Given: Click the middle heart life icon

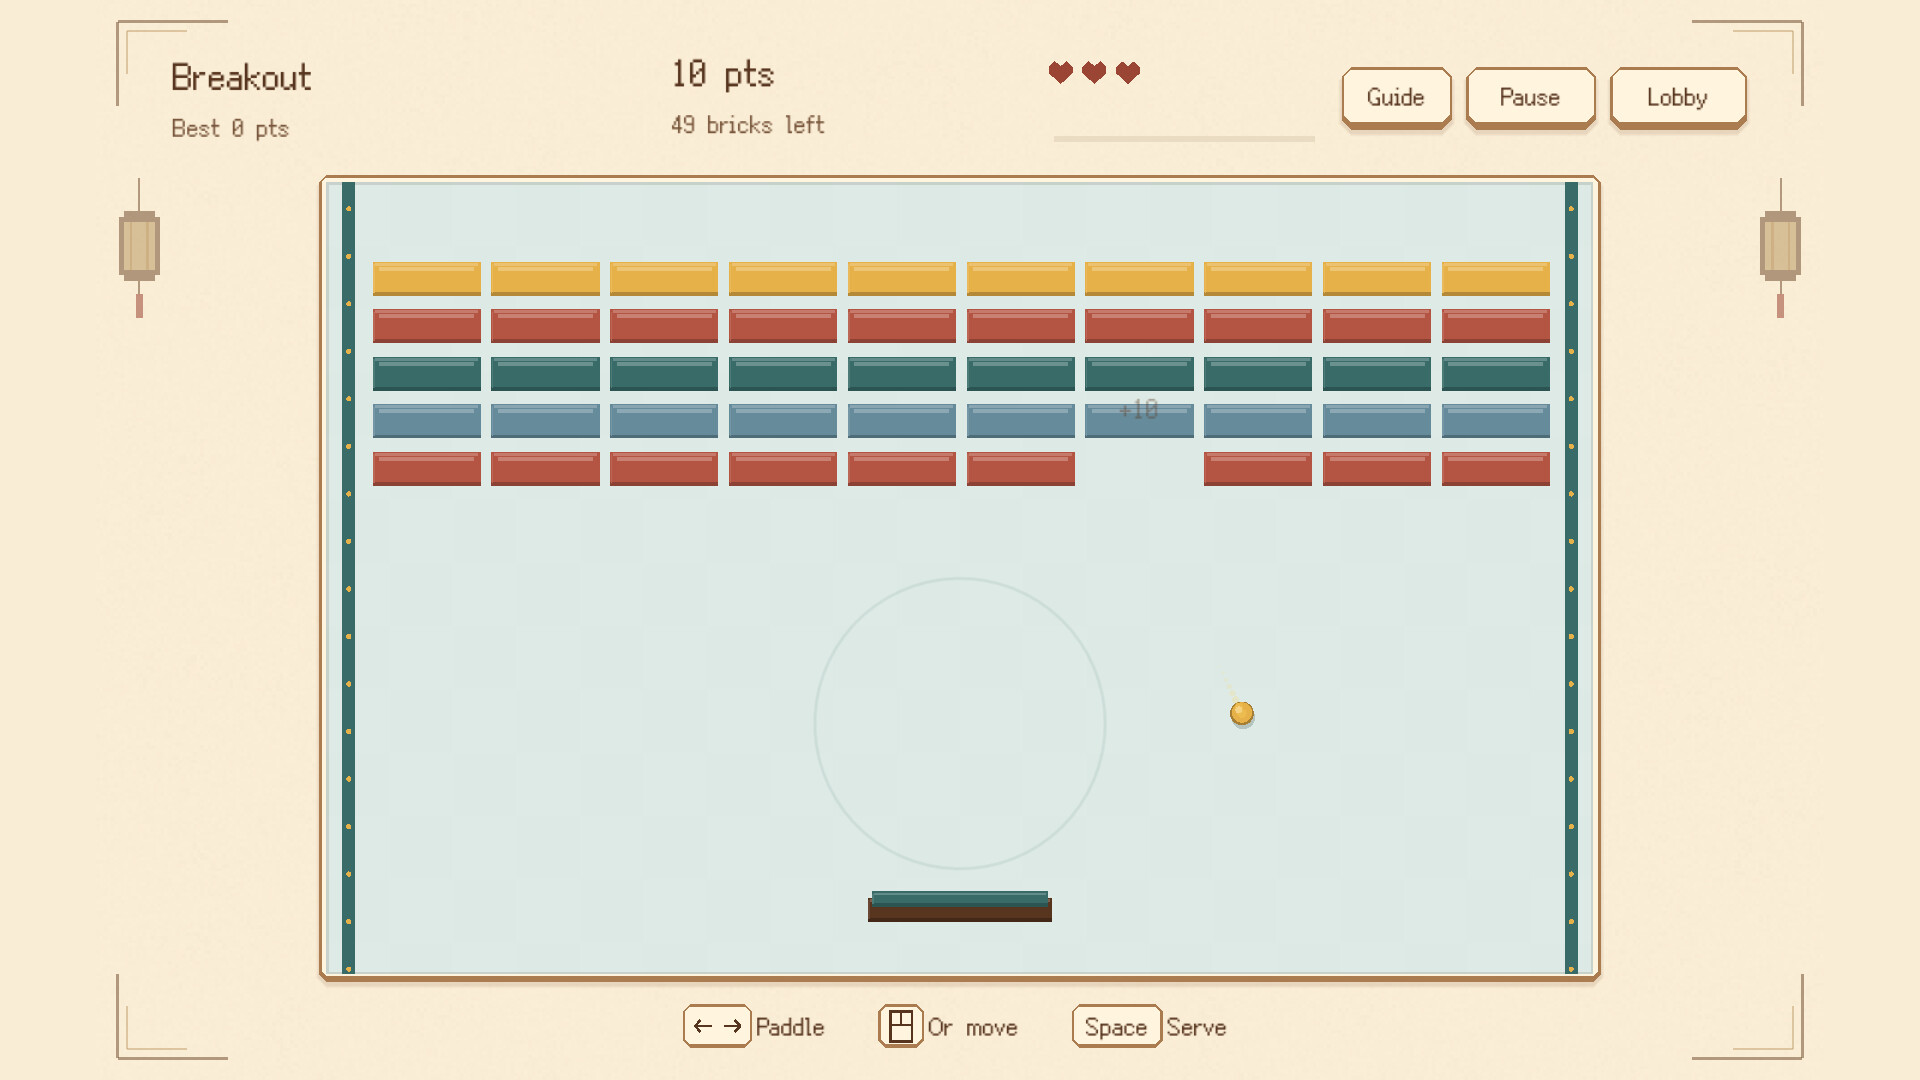Looking at the screenshot, I should (x=1094, y=72).
